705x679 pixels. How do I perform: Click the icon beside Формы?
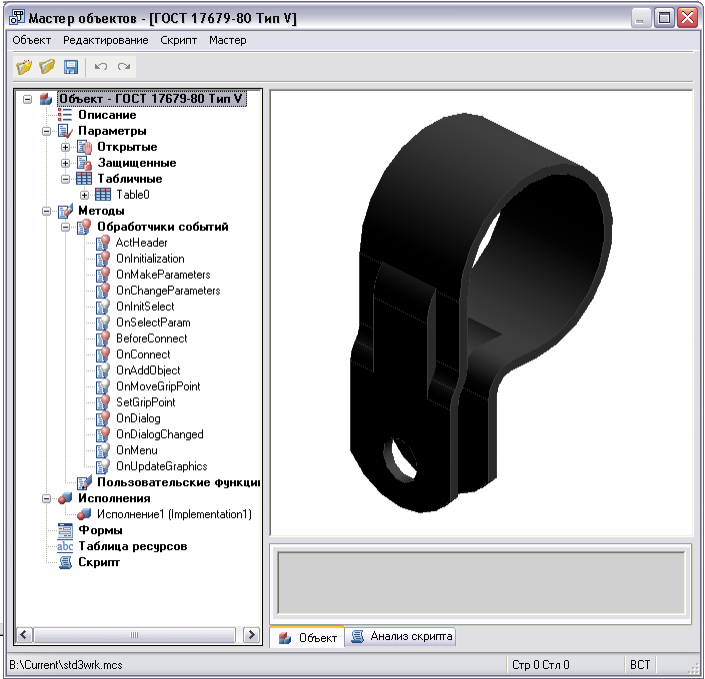pyautogui.click(x=65, y=531)
